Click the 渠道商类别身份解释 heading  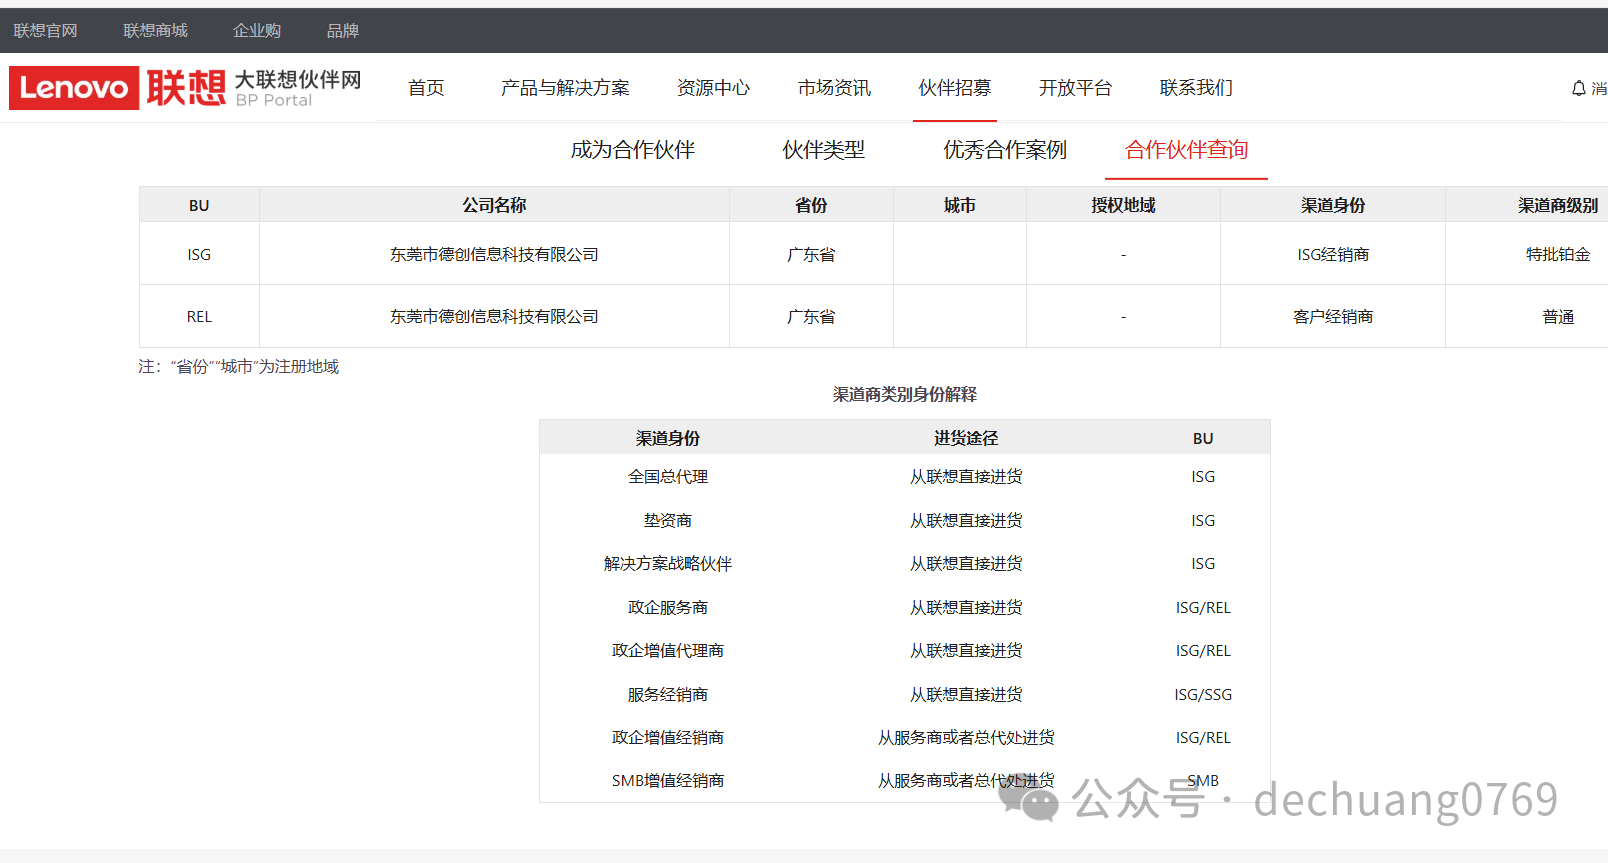click(905, 395)
